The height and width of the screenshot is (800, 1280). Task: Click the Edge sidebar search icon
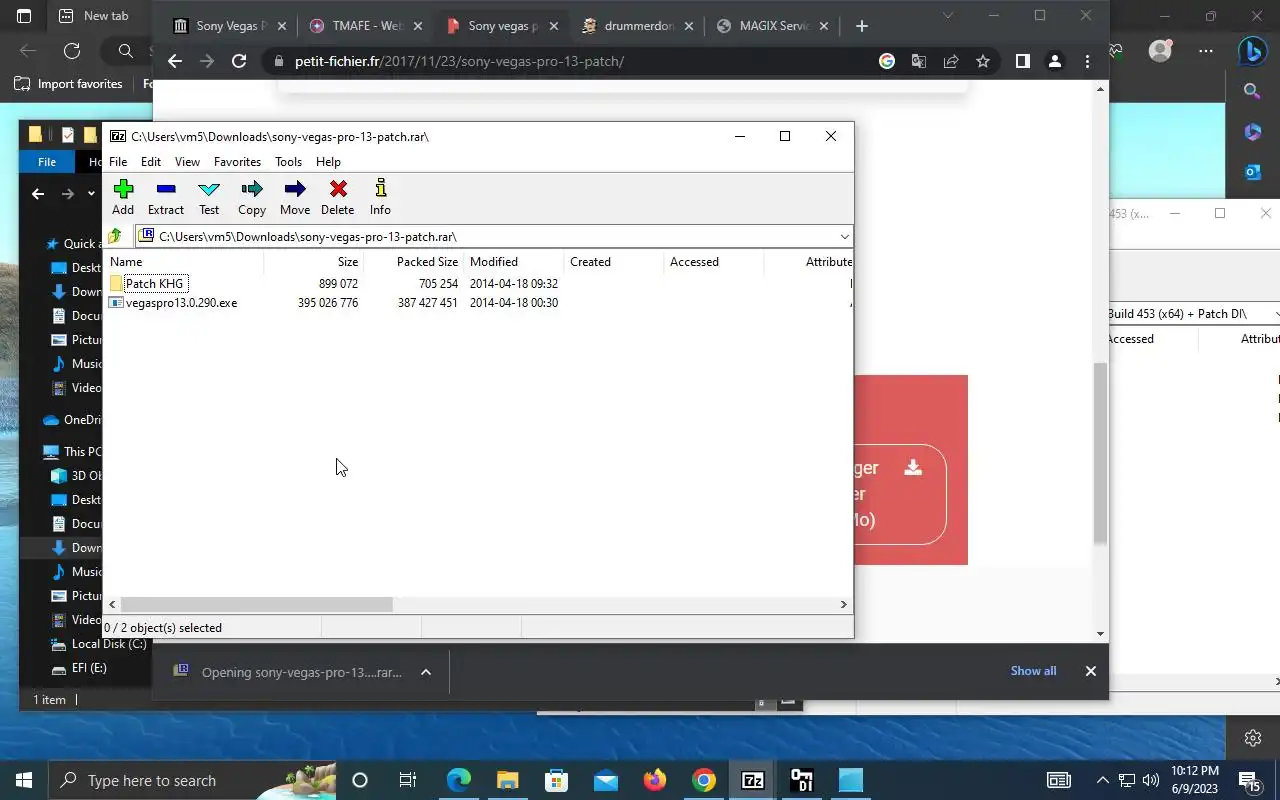(1252, 91)
